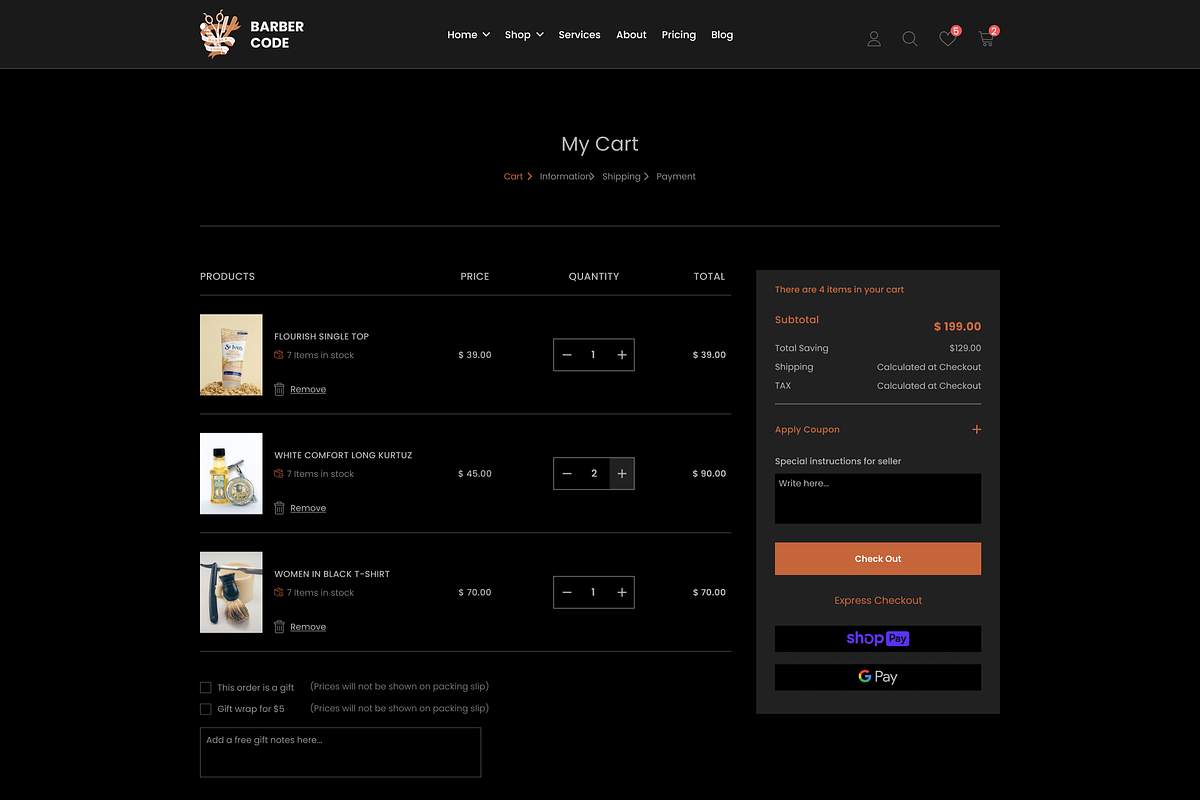Focus the free gift notes field
Viewport: 1200px width, 800px height.
tap(340, 752)
